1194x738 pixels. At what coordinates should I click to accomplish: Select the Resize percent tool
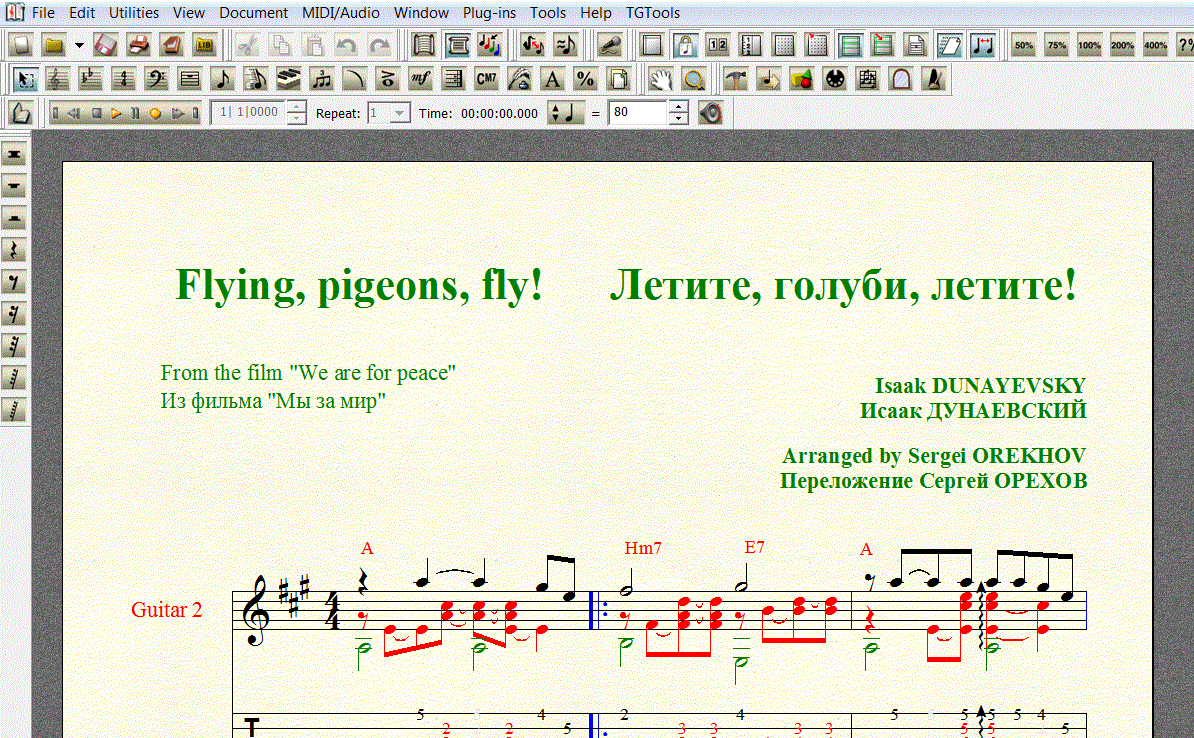[x=585, y=79]
